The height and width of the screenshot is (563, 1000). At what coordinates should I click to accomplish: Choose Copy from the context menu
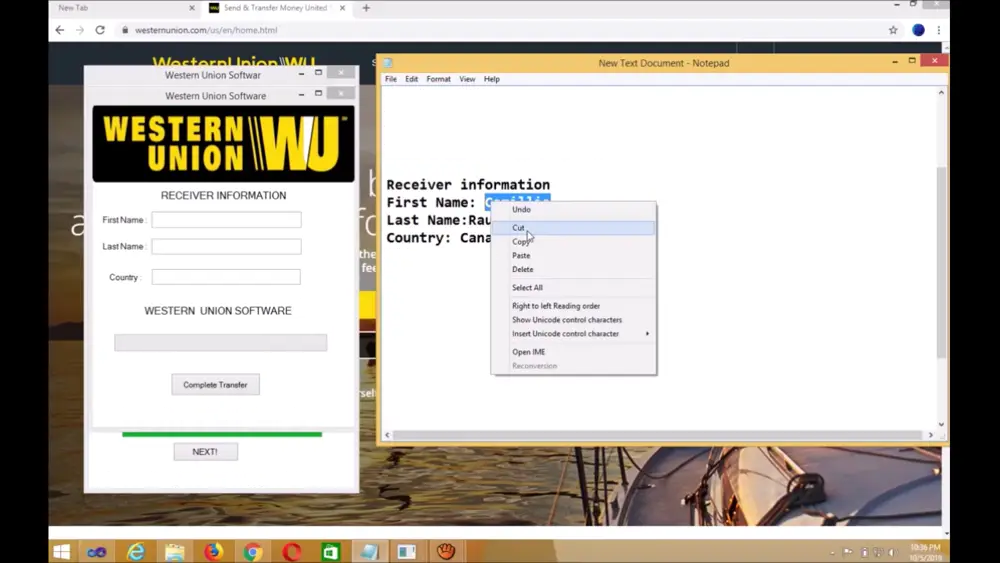click(x=521, y=242)
